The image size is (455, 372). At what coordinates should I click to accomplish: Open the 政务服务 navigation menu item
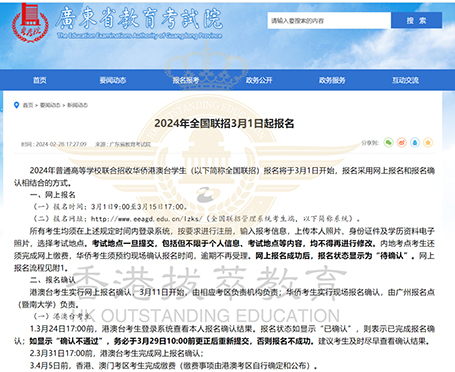(x=332, y=80)
